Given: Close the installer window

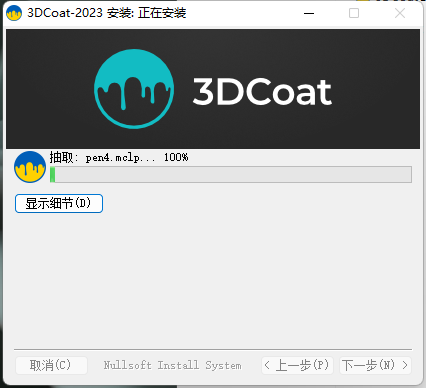Looking at the screenshot, I should coord(400,13).
